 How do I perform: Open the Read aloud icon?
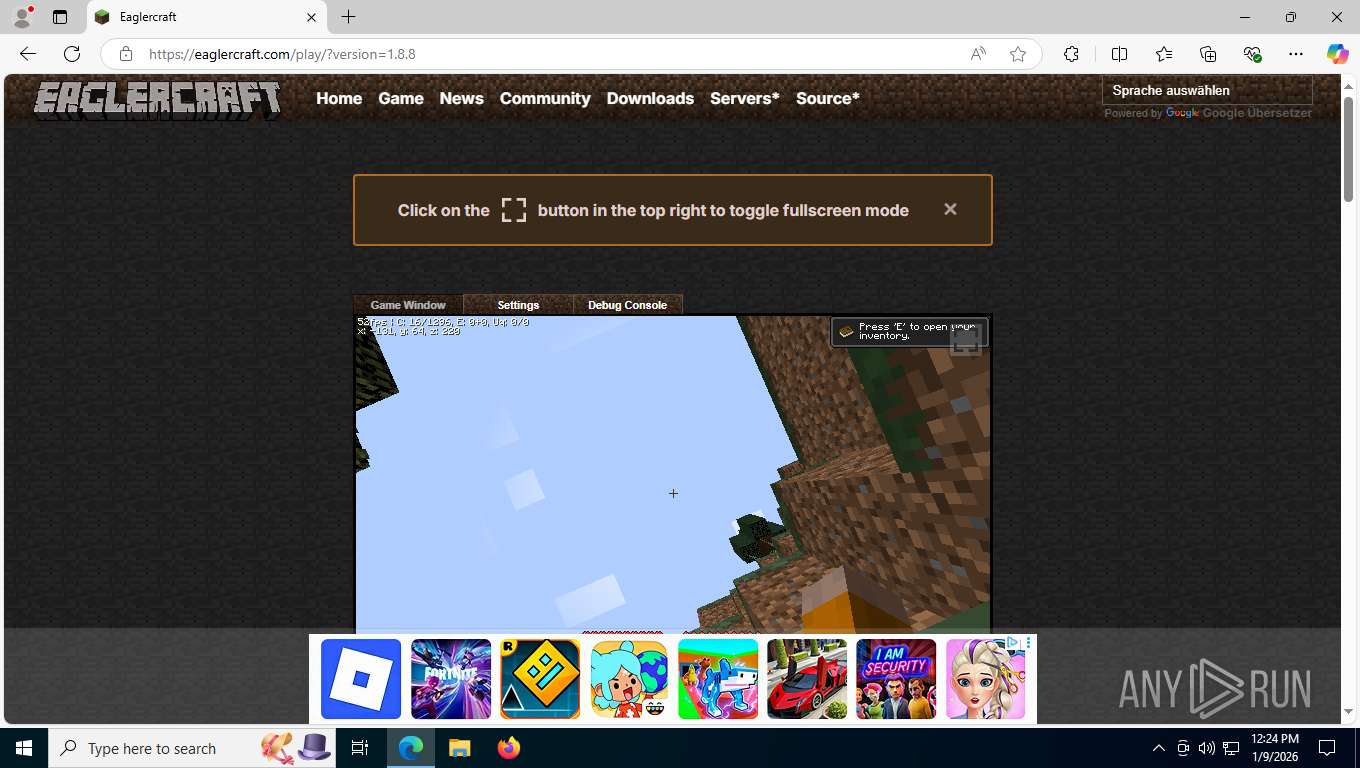coord(978,54)
